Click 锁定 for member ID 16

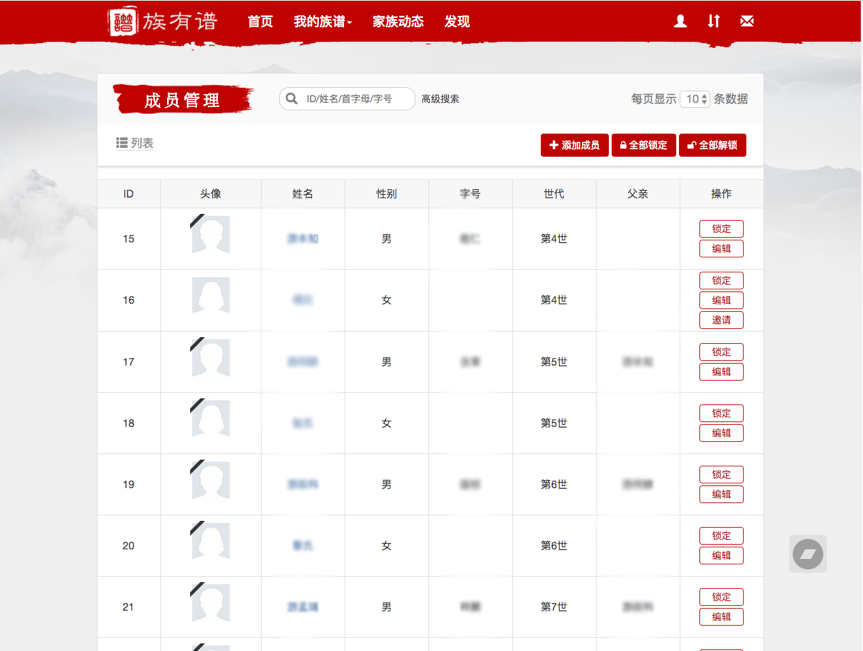click(x=722, y=280)
